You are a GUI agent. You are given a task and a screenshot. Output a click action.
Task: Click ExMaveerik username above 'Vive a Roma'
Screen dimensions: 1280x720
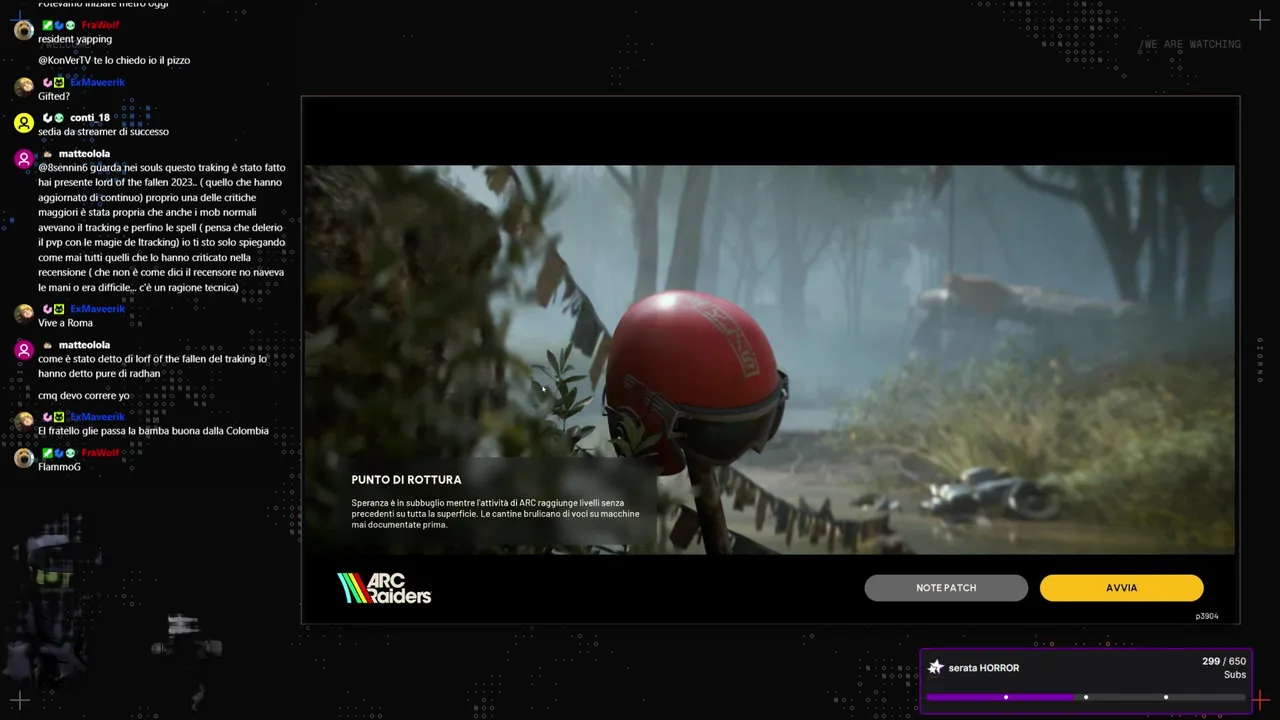tap(97, 309)
